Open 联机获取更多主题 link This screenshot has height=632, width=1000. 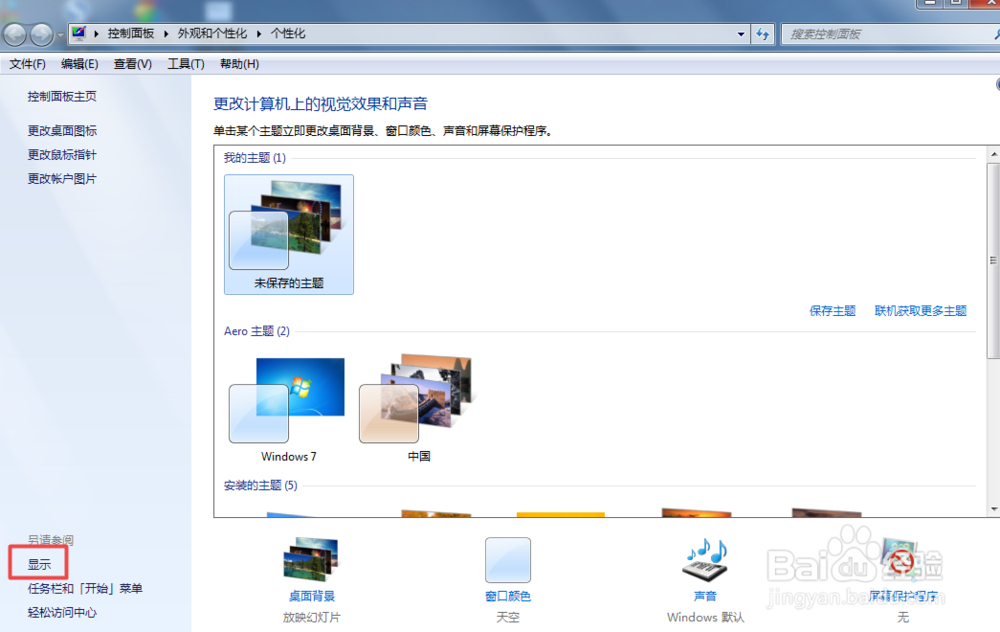point(921,310)
